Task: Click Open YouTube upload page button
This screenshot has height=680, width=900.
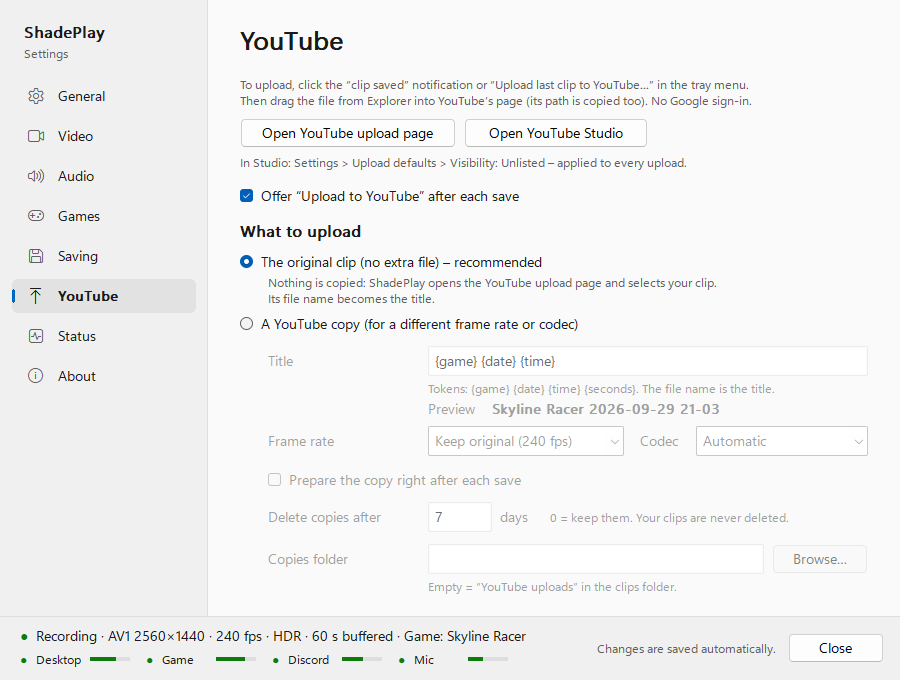Action: click(x=348, y=133)
